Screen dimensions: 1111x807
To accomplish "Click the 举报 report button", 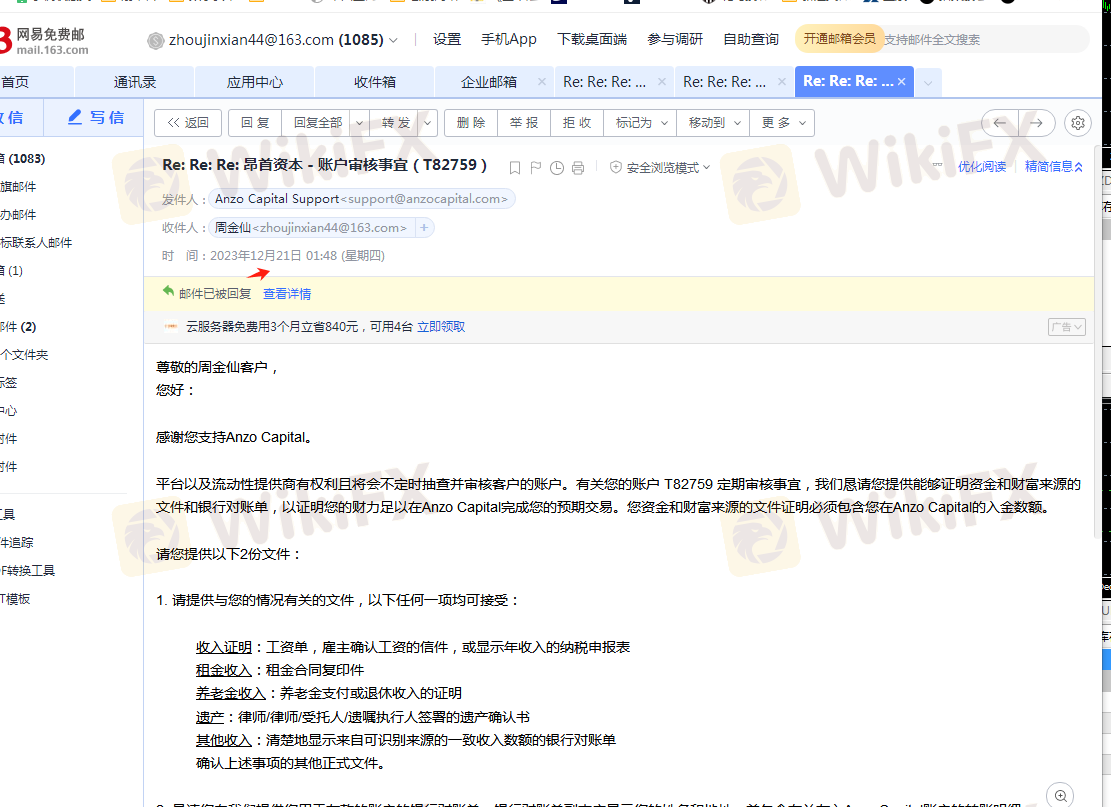I will 524,123.
